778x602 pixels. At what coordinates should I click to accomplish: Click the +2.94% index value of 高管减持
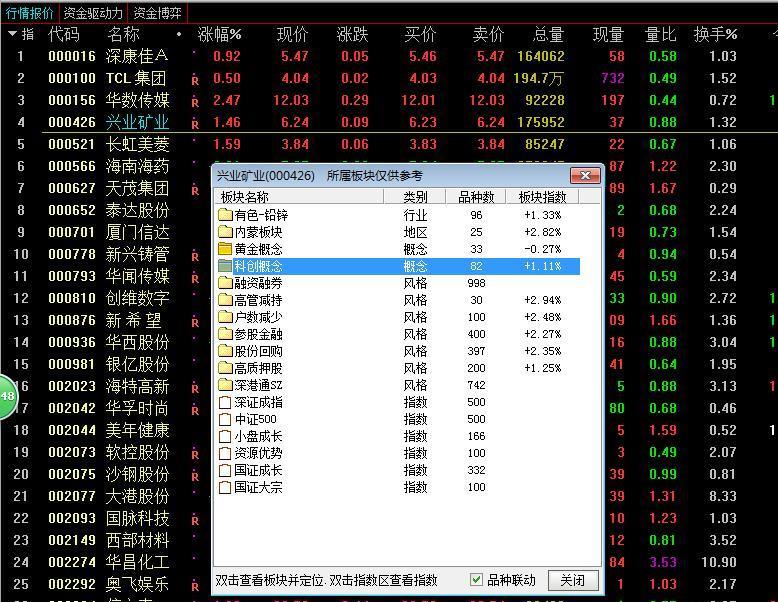pyautogui.click(x=542, y=300)
